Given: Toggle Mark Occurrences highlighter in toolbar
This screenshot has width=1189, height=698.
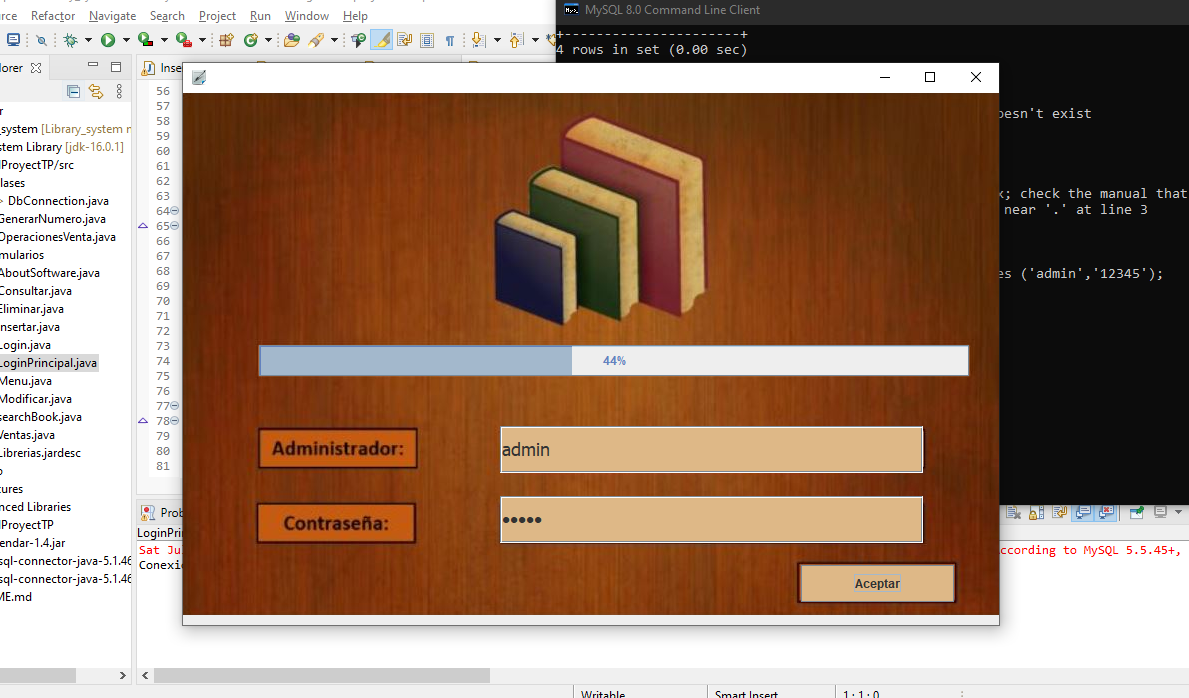Looking at the screenshot, I should [381, 39].
